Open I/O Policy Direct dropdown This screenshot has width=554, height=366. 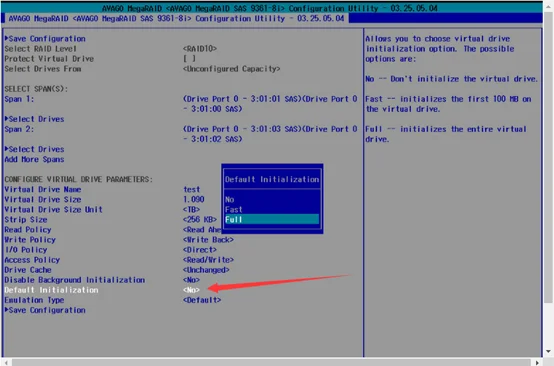pyautogui.click(x=200, y=250)
